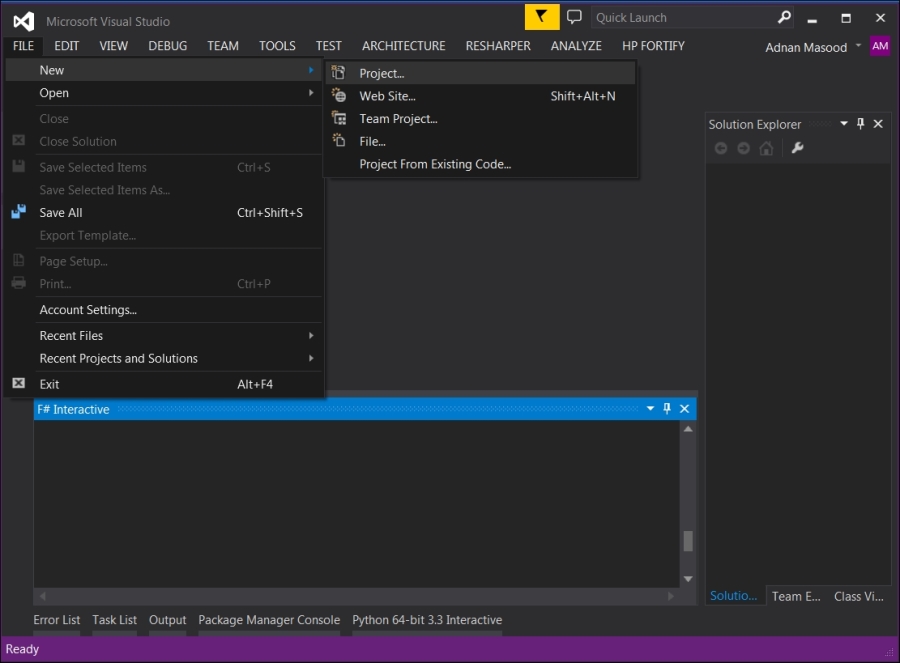Screen dimensions: 900x663
Task: Open the ARCHITECTURE menu
Action: point(404,46)
